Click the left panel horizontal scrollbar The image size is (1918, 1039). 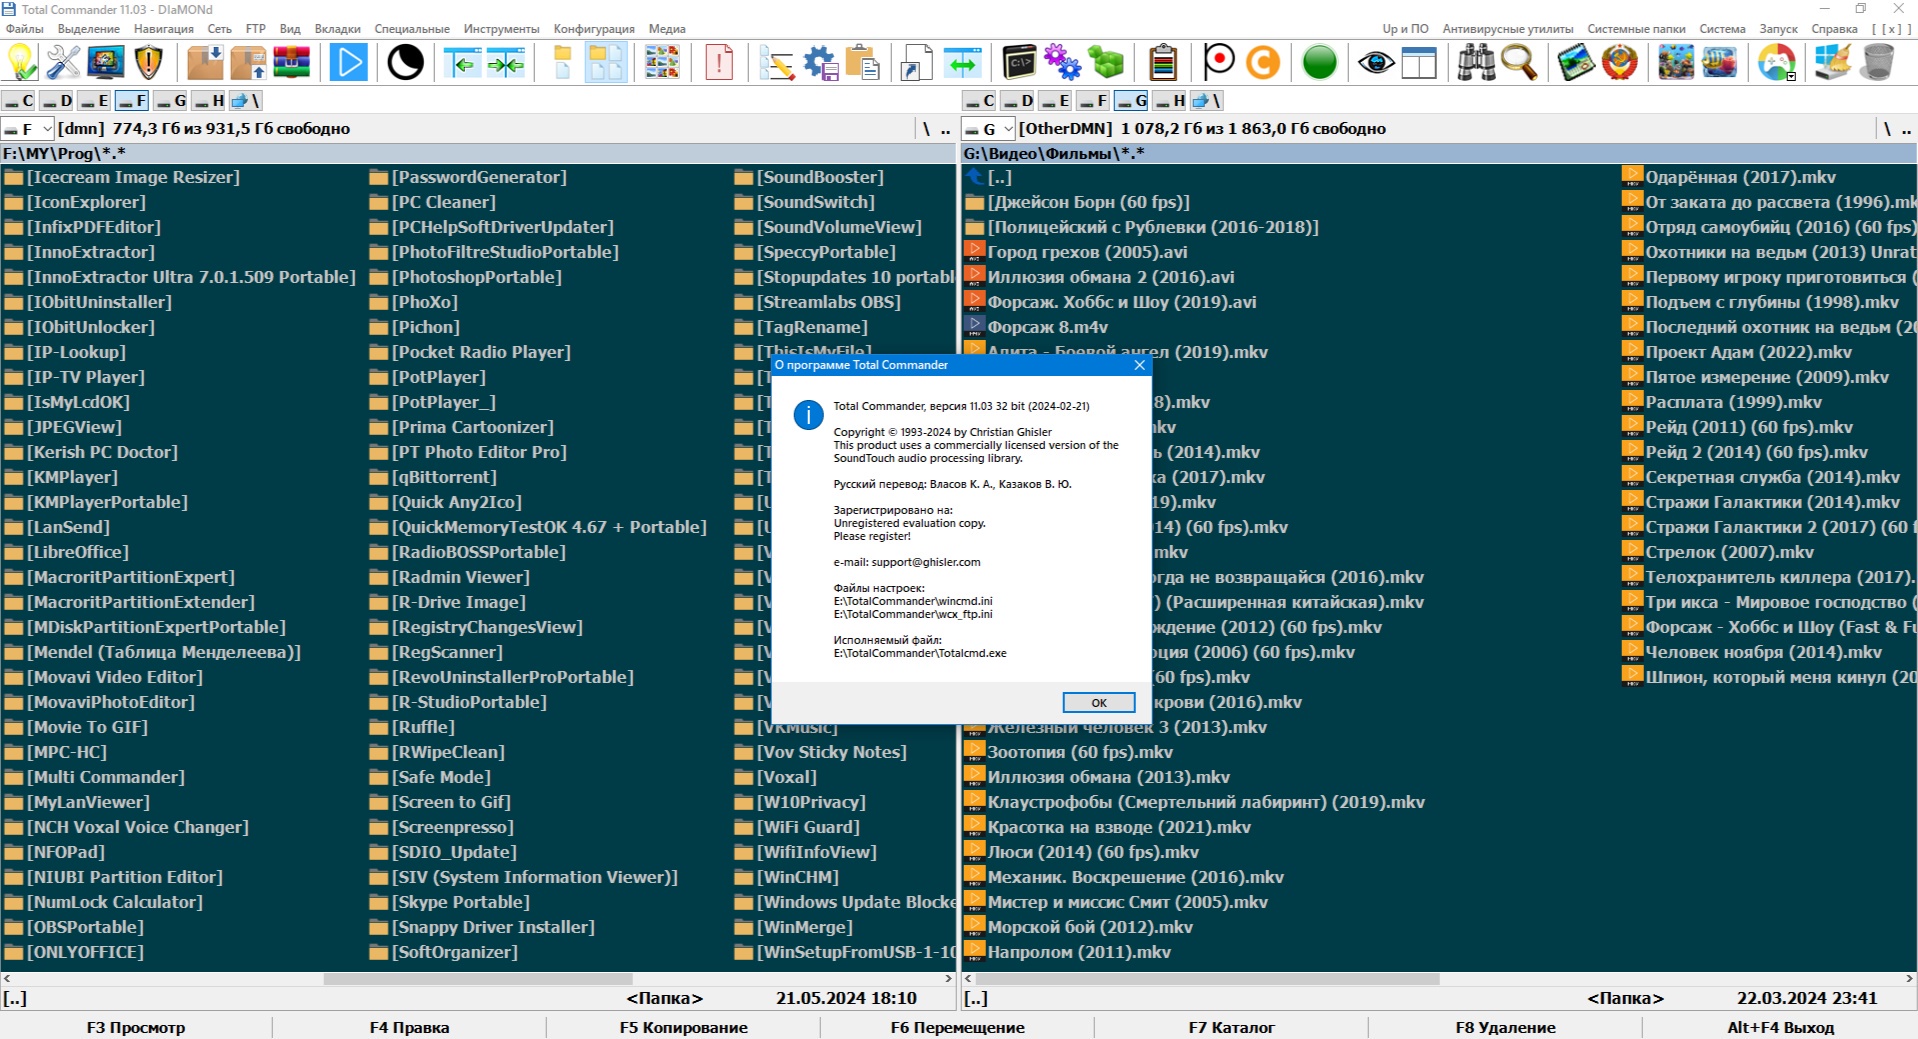(x=478, y=979)
